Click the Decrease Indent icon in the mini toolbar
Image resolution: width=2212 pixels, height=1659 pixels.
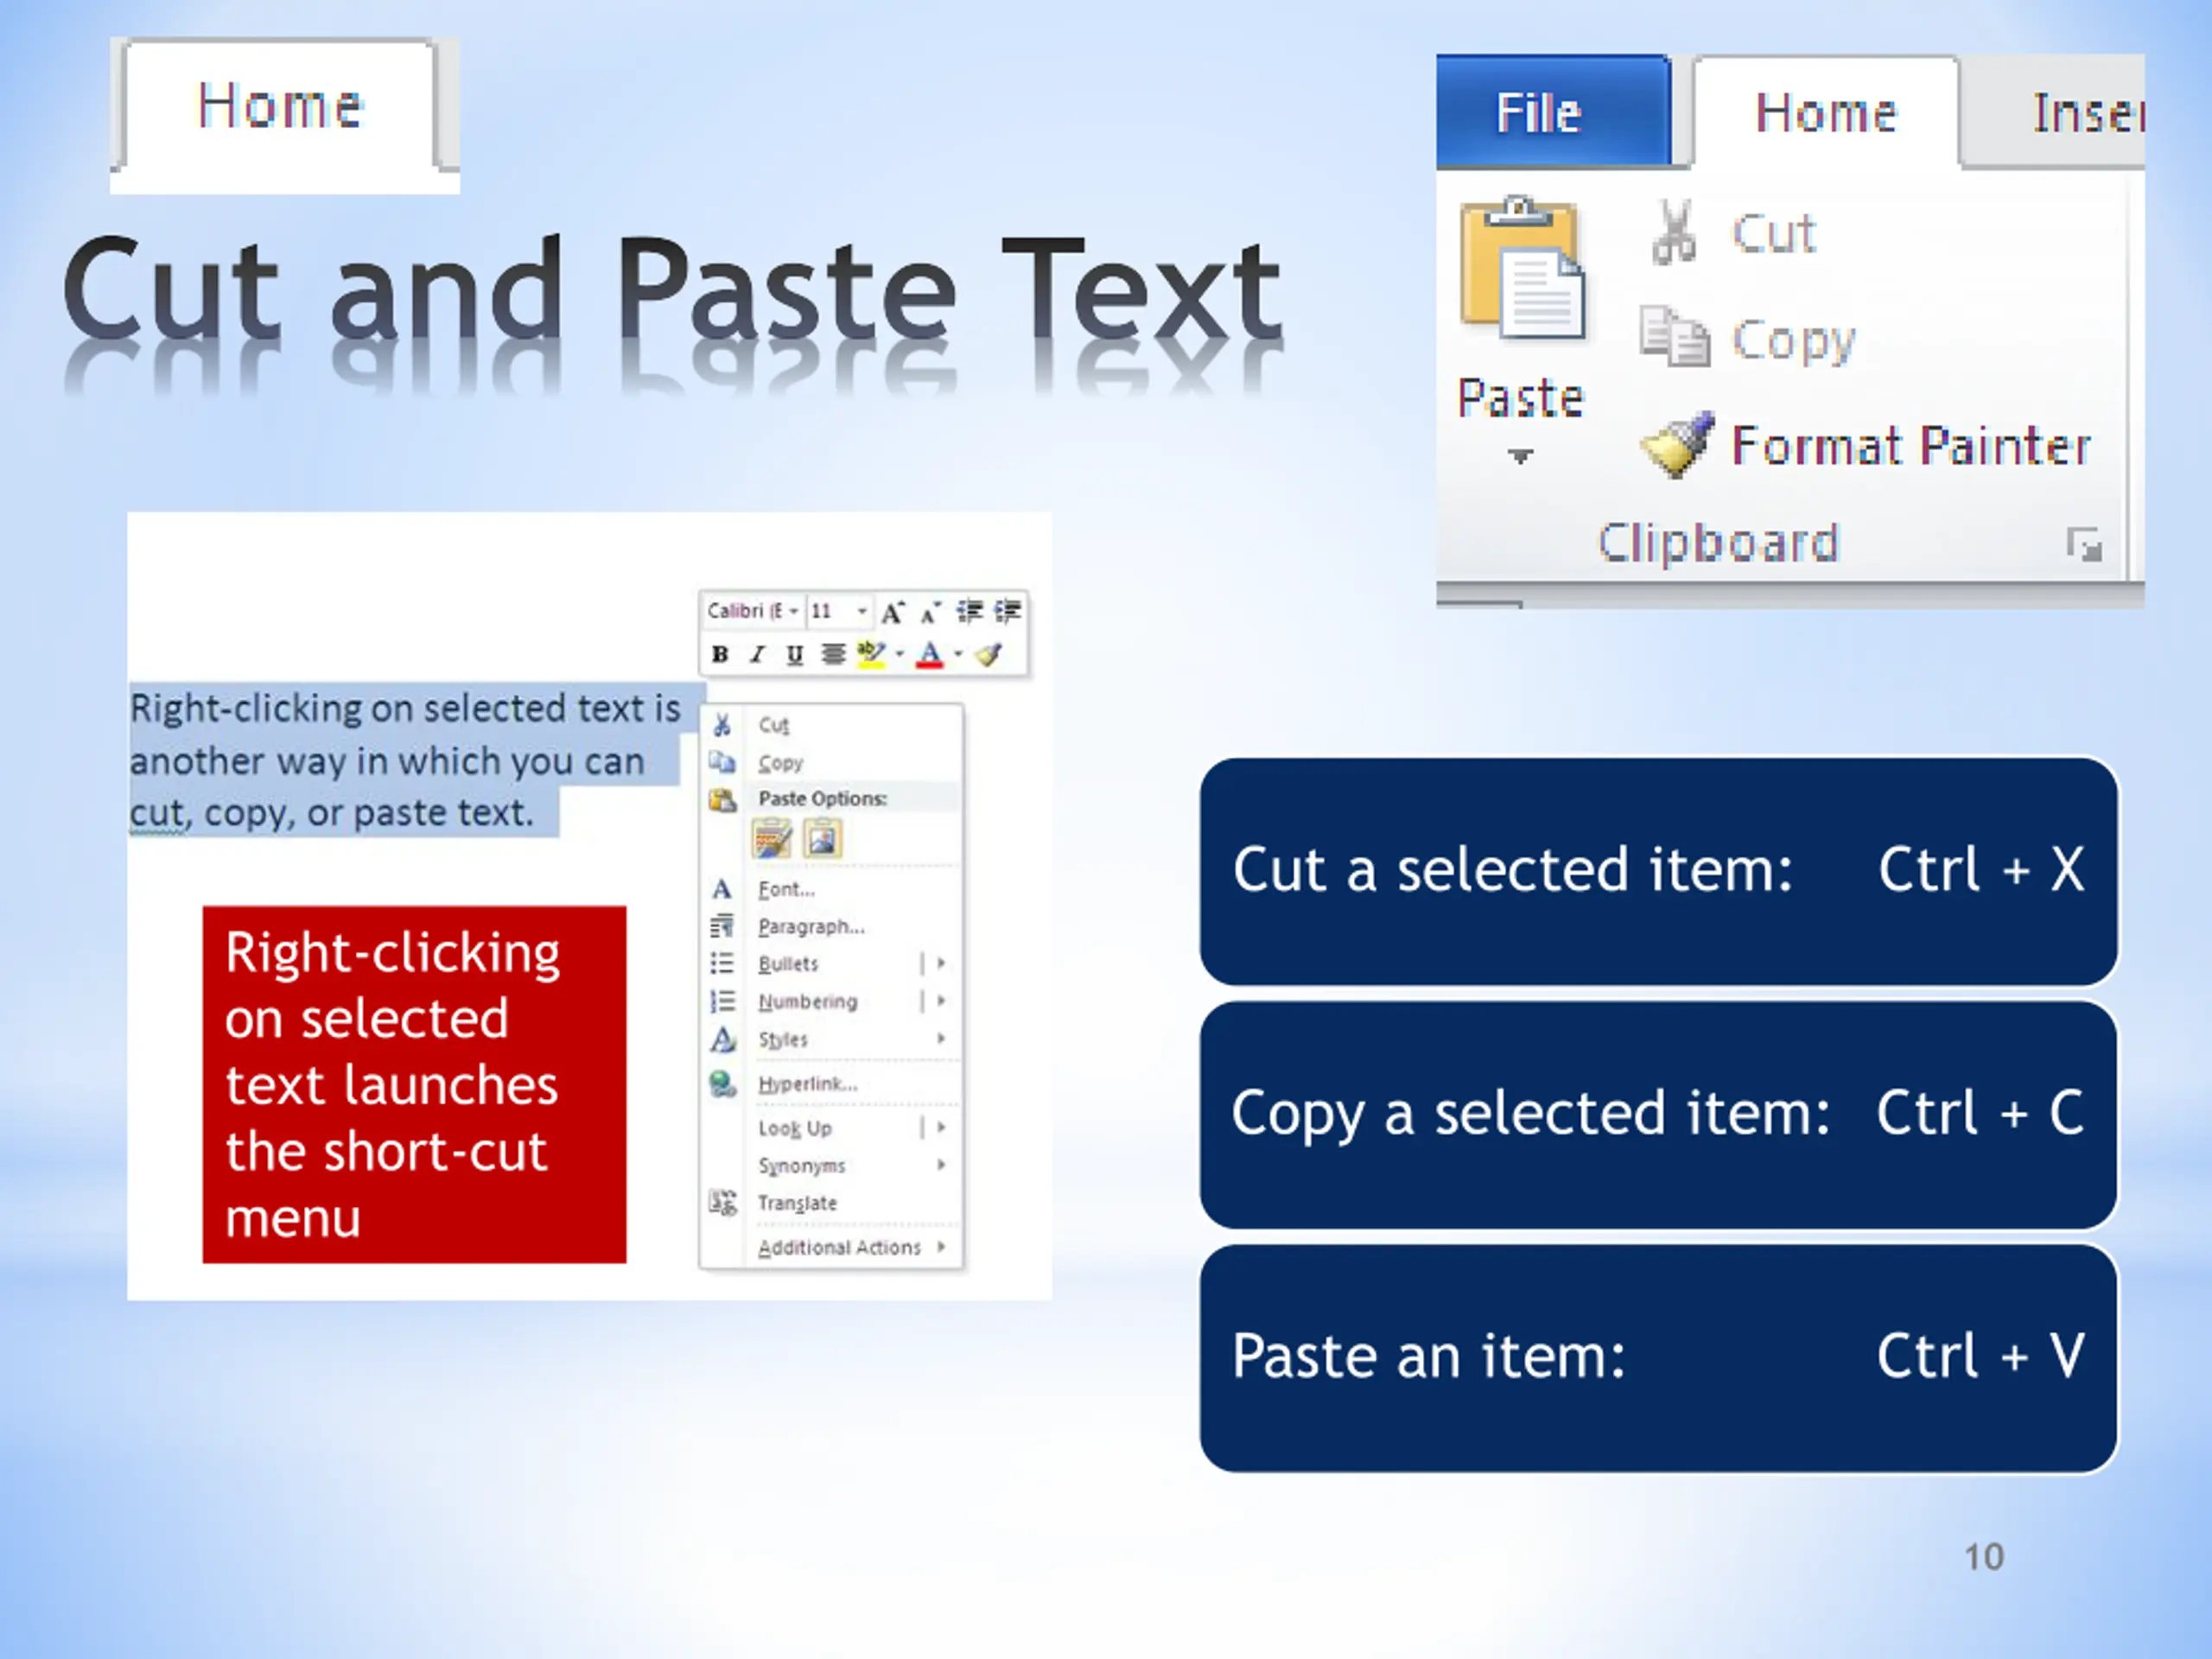click(x=969, y=611)
